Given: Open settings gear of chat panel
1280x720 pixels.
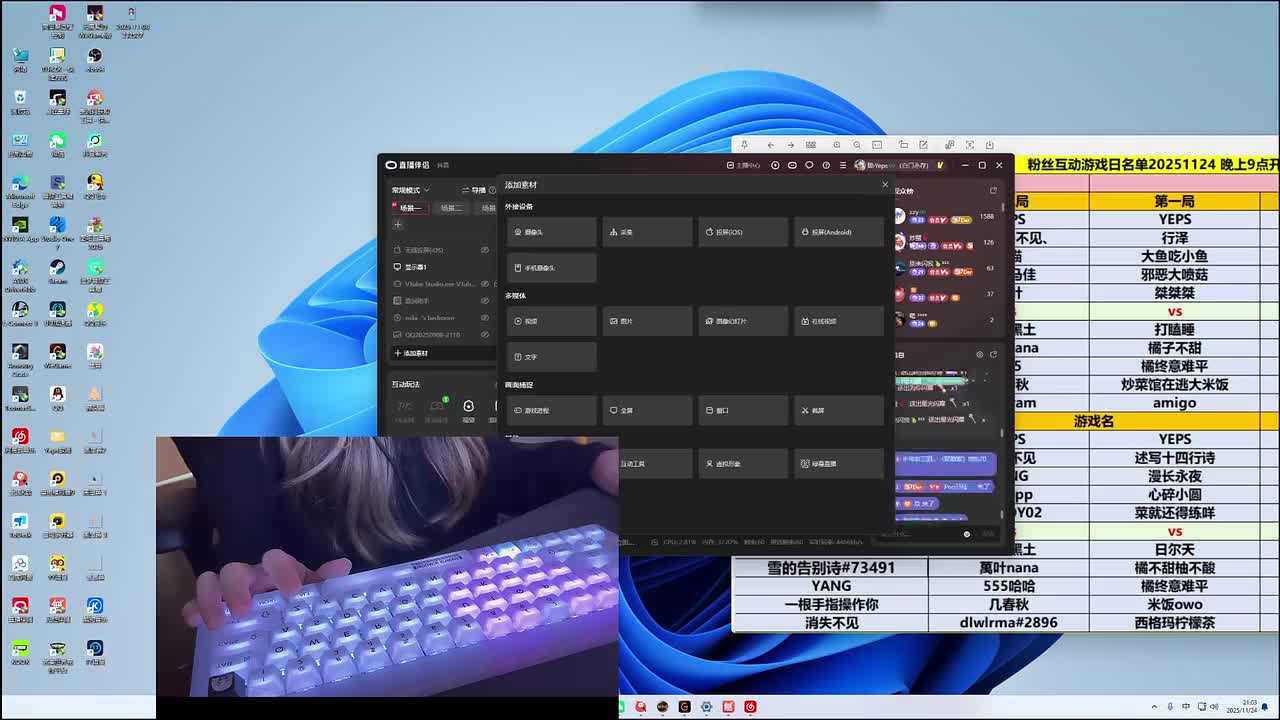Looking at the screenshot, I should click(979, 354).
